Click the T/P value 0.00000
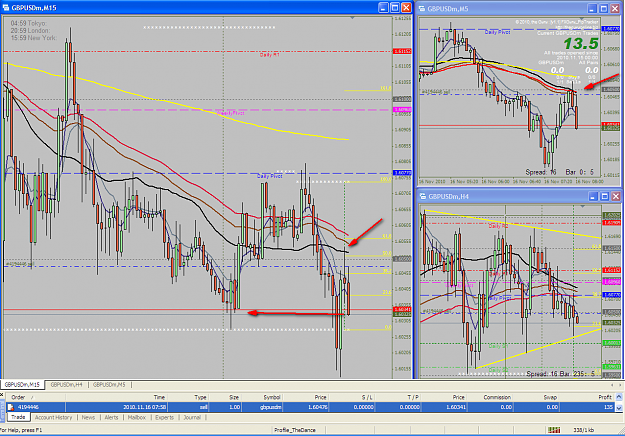 click(x=409, y=407)
